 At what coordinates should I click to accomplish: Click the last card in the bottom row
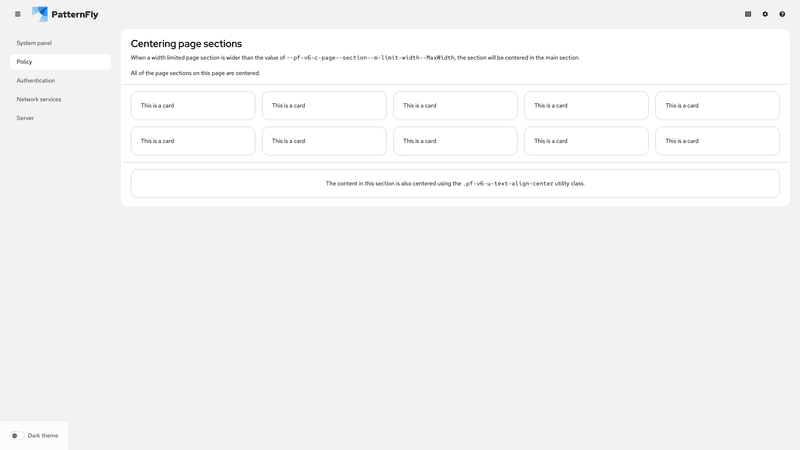[x=717, y=141]
